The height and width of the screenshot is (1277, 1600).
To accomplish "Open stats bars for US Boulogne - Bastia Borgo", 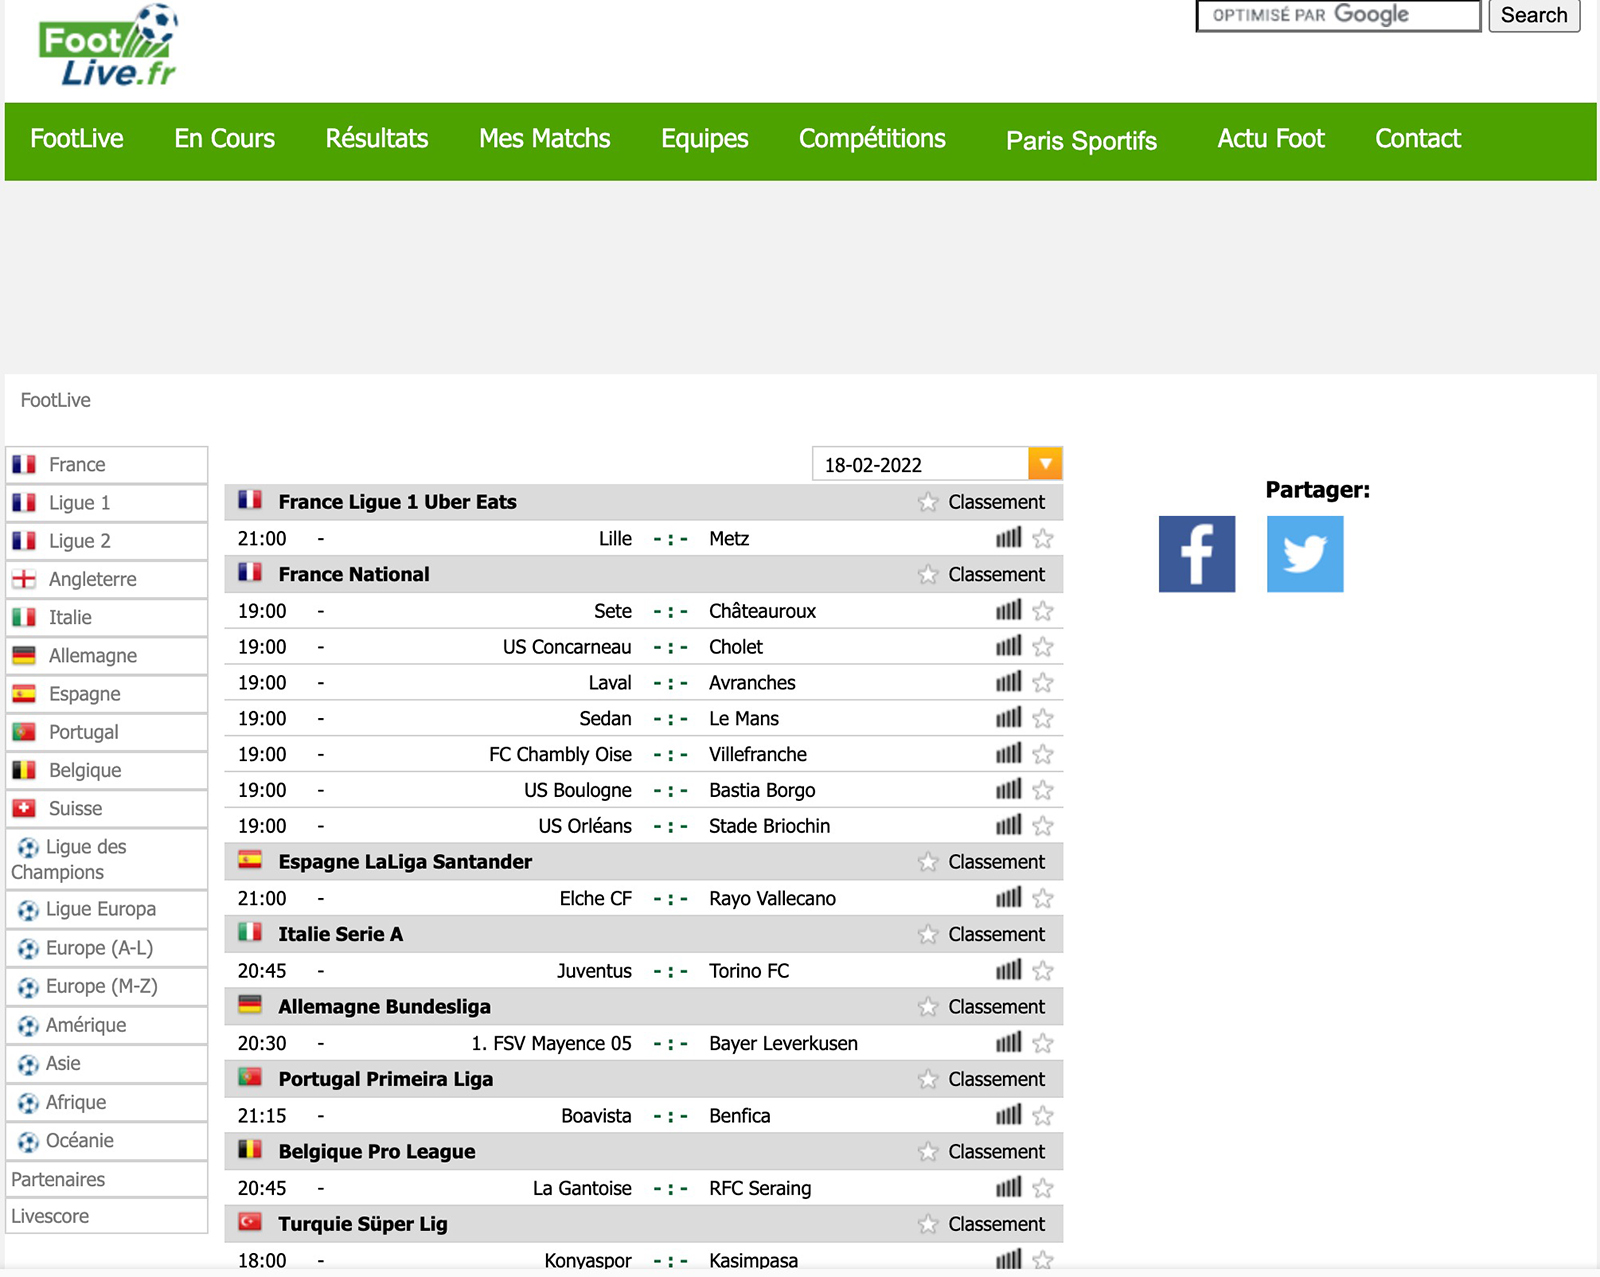I will (1009, 790).
